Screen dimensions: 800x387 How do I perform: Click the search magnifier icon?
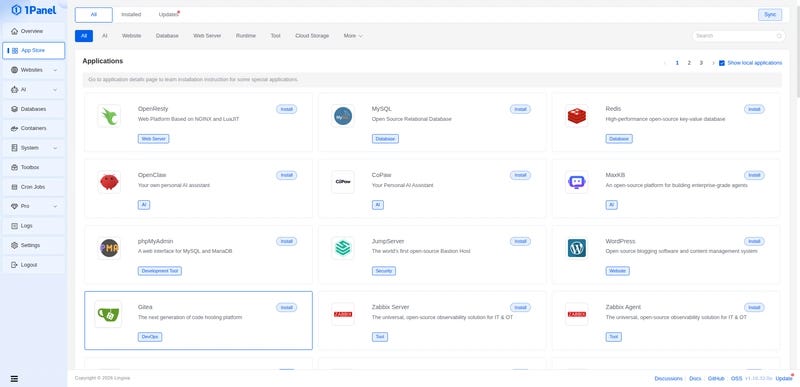(x=779, y=36)
